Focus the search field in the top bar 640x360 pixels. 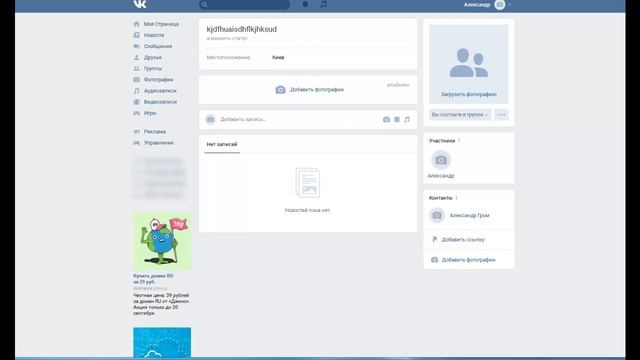(244, 4)
